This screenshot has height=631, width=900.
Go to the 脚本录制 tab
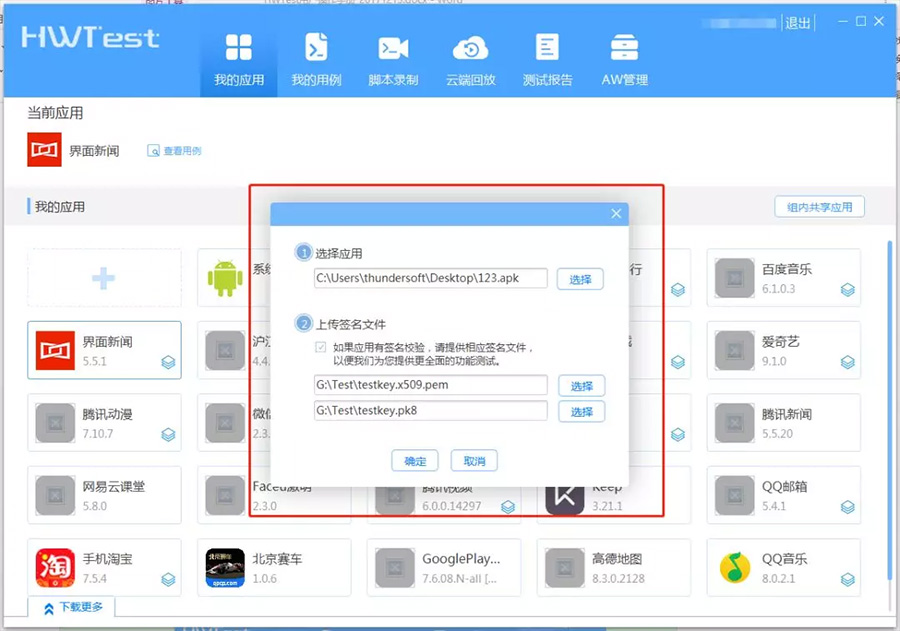click(x=393, y=60)
